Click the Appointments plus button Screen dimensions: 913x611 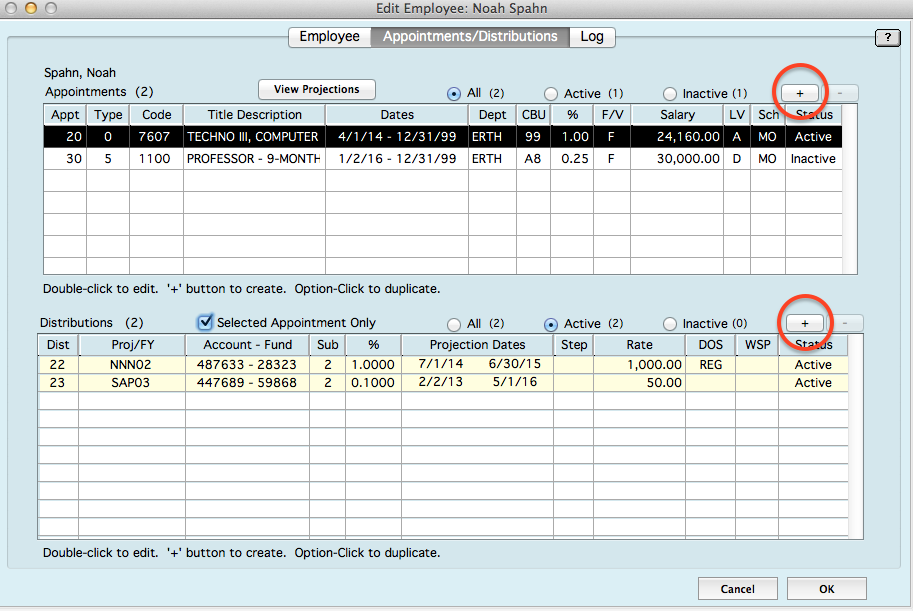(799, 93)
